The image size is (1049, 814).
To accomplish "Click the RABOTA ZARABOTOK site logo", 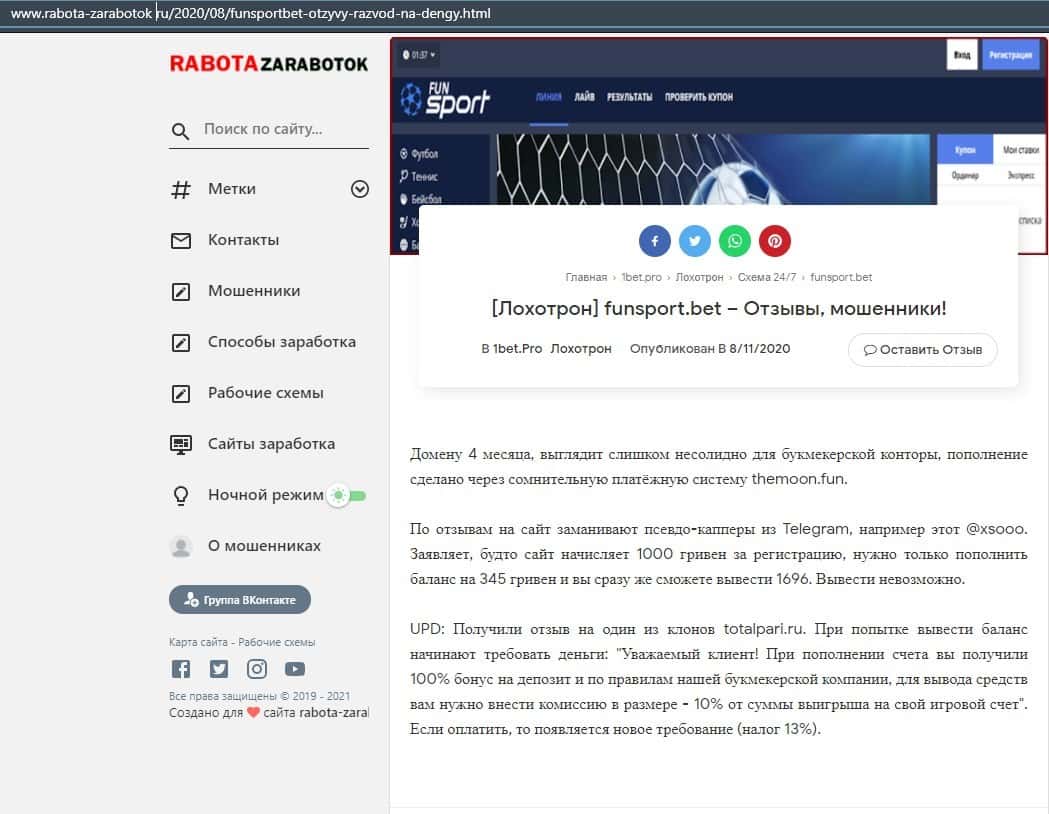I will (x=268, y=64).
